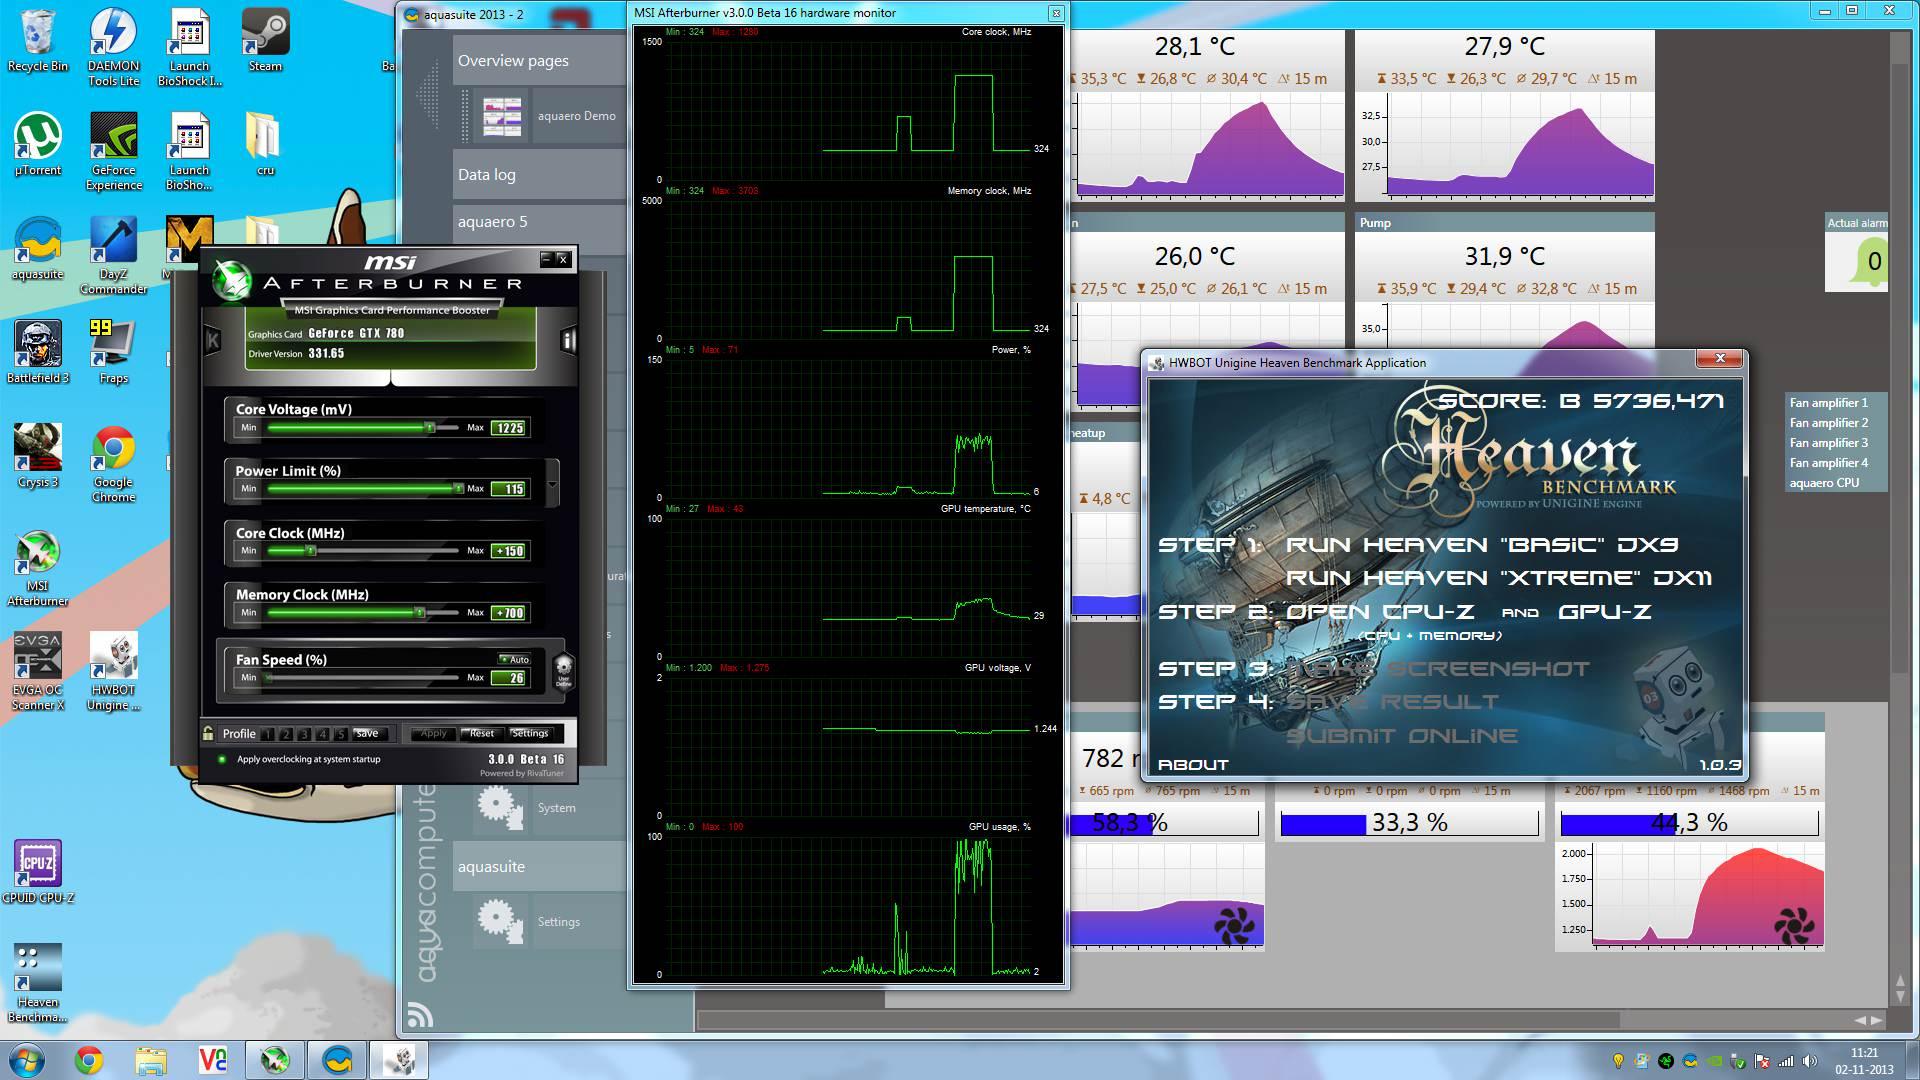Select Afterburner profile slot 2
1920x1080 pixels.
(286, 734)
